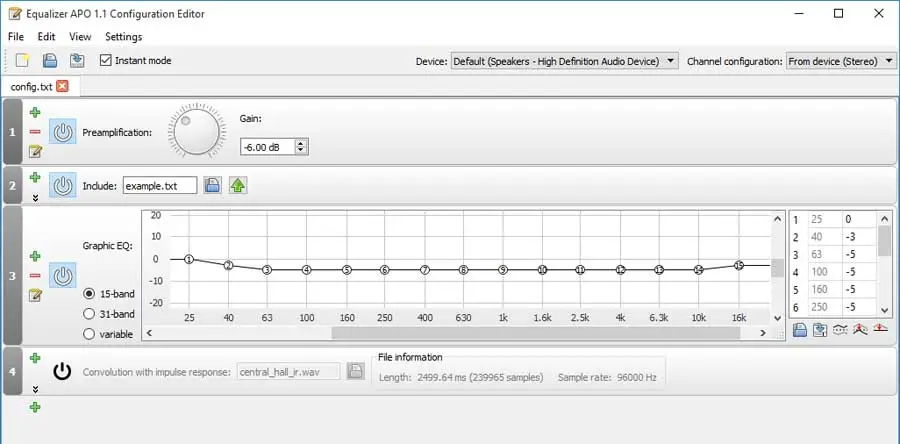The image size is (900, 444).
Task: Normalize the Graphic EQ response
Action: point(860,330)
